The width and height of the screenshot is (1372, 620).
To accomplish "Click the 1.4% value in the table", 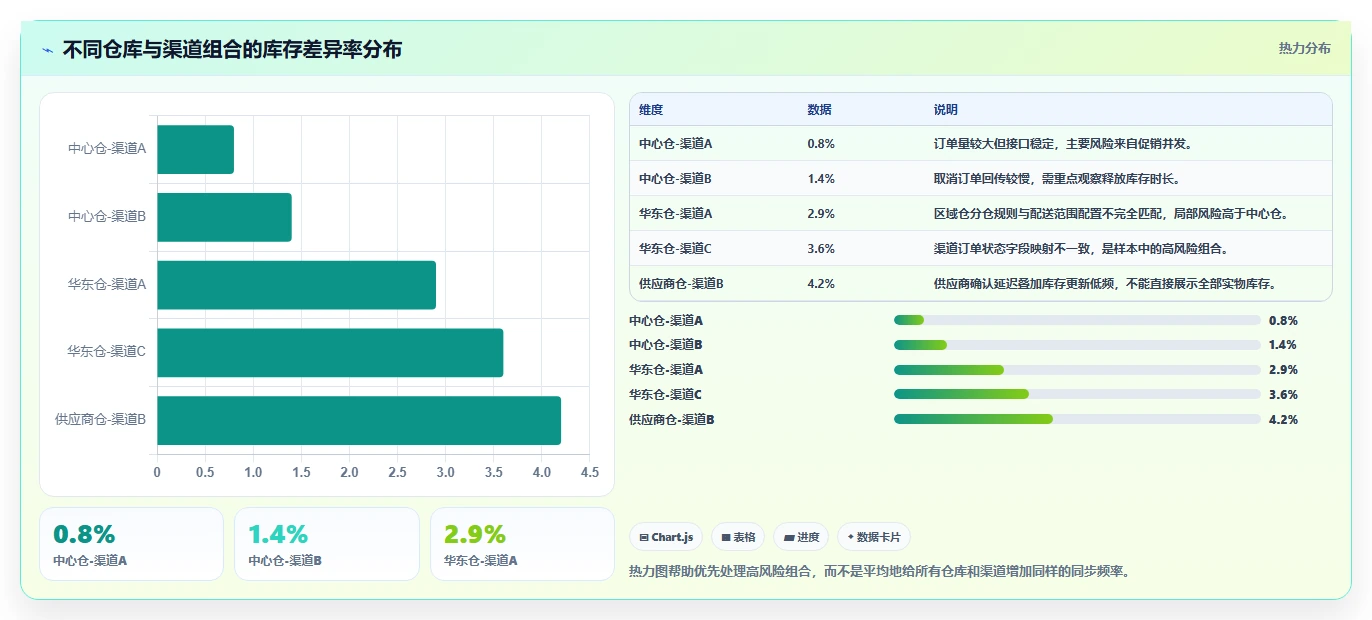I will (821, 179).
